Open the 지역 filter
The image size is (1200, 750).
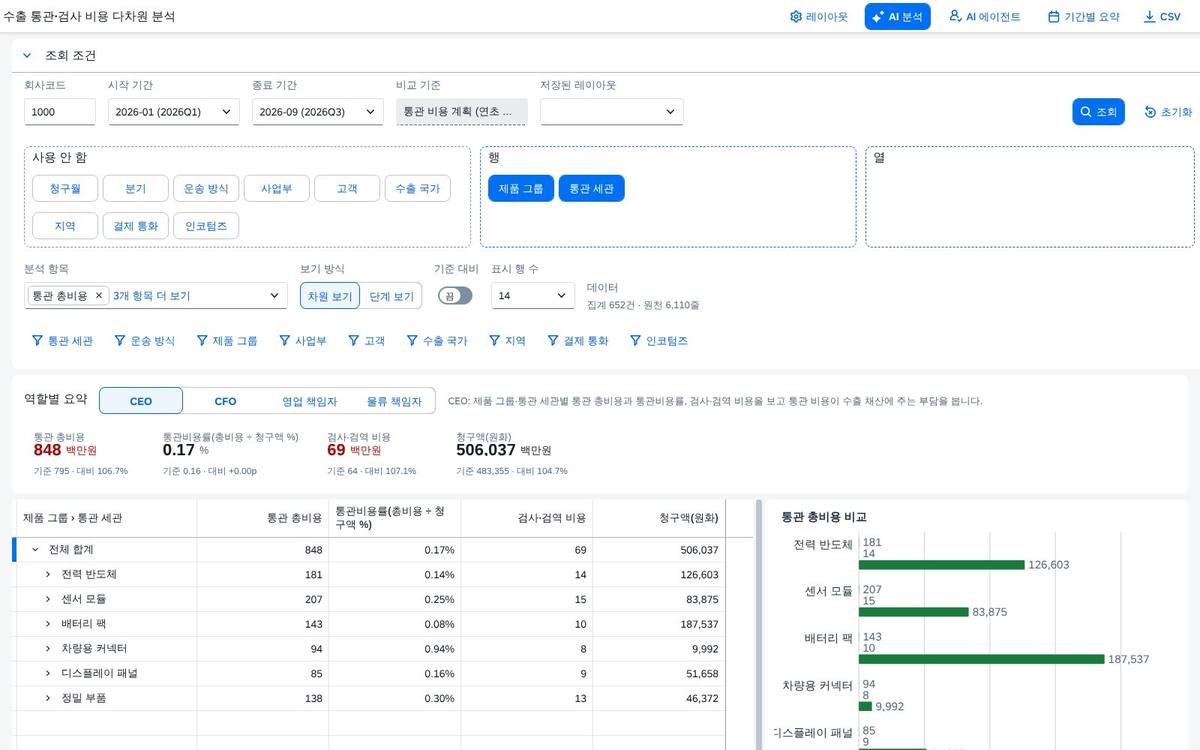click(508, 341)
